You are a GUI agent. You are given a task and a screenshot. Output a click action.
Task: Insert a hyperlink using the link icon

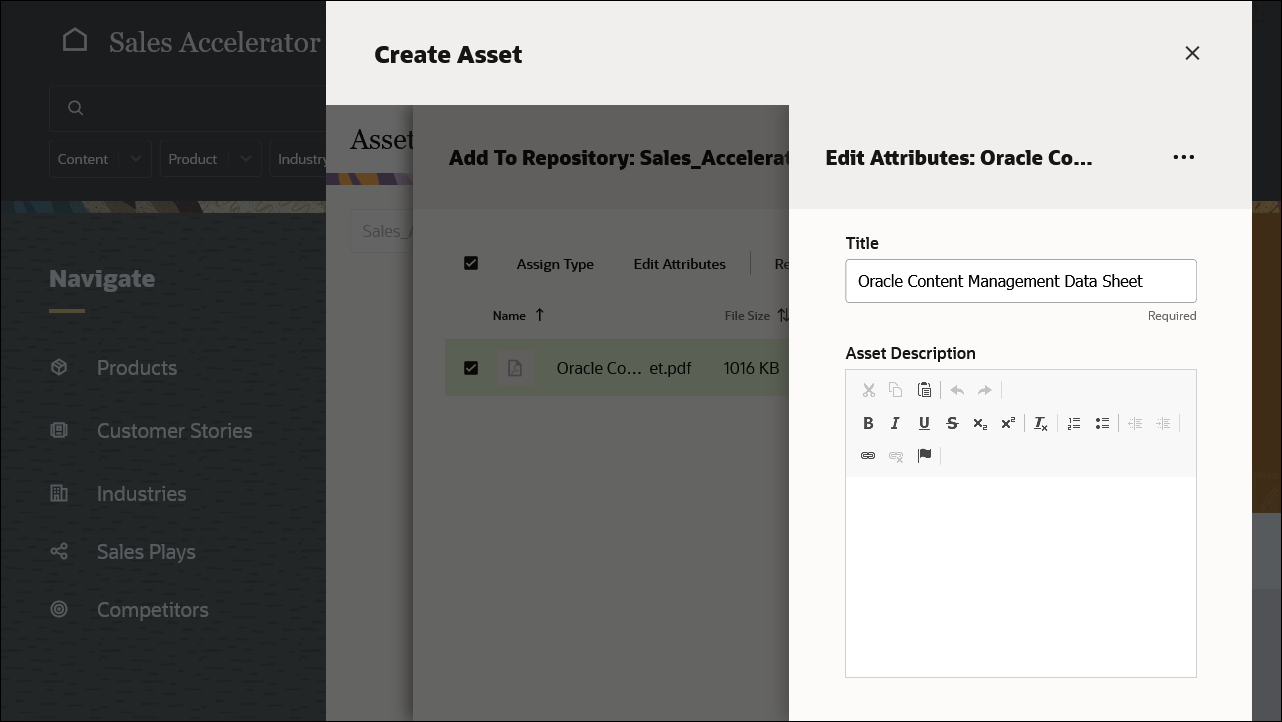[868, 455]
